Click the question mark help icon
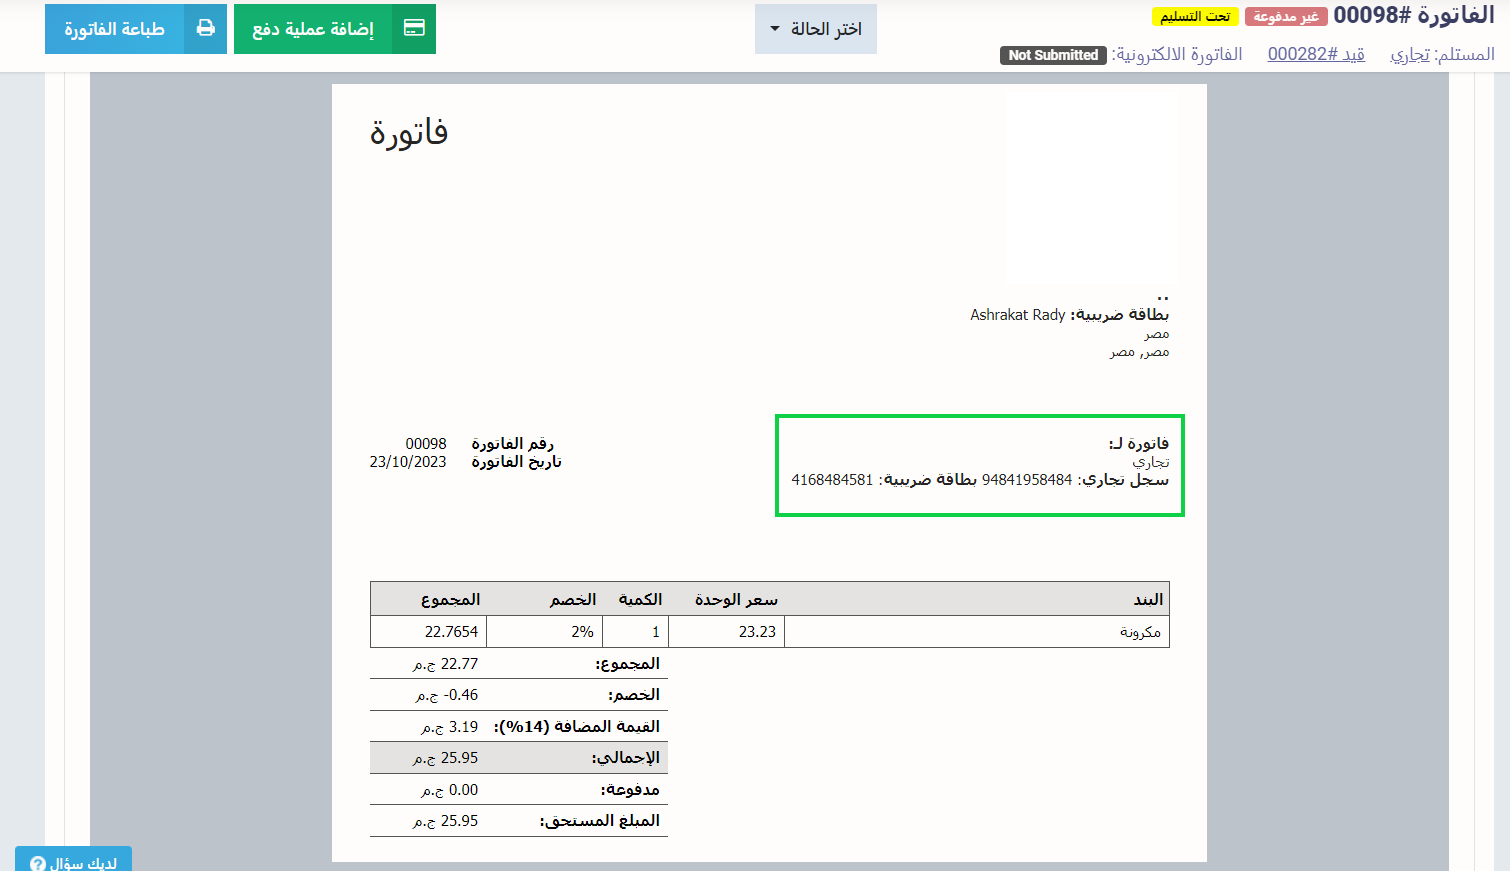The height and width of the screenshot is (871, 1510). [38, 863]
